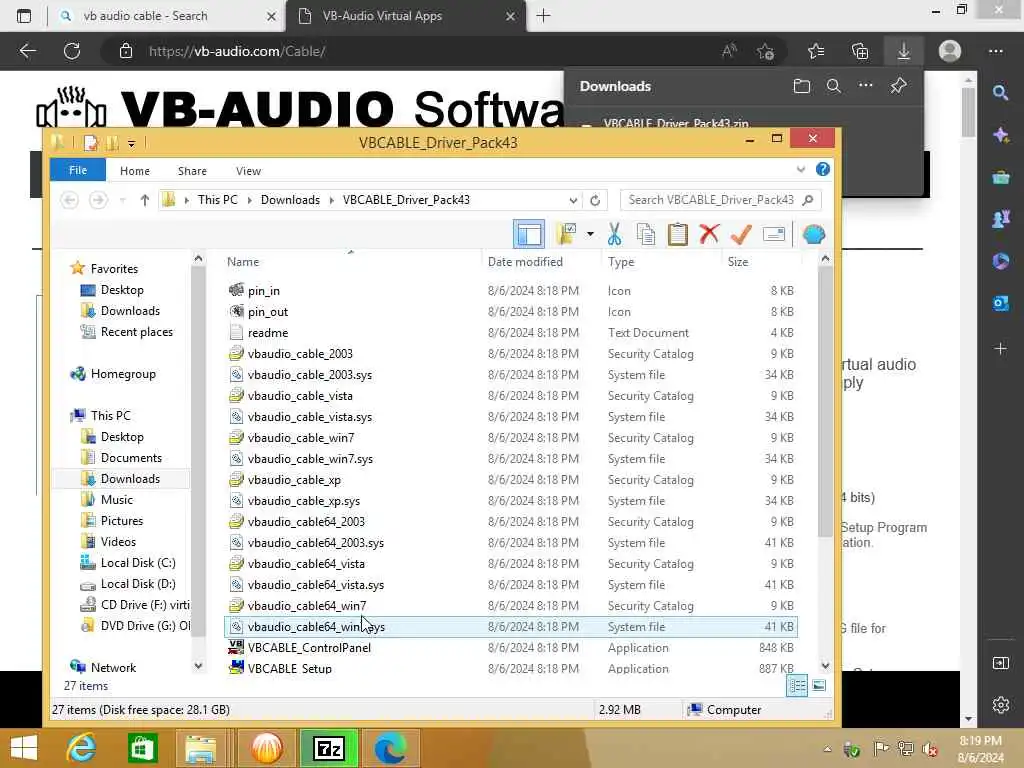Open Edge Collections icon

tap(859, 51)
